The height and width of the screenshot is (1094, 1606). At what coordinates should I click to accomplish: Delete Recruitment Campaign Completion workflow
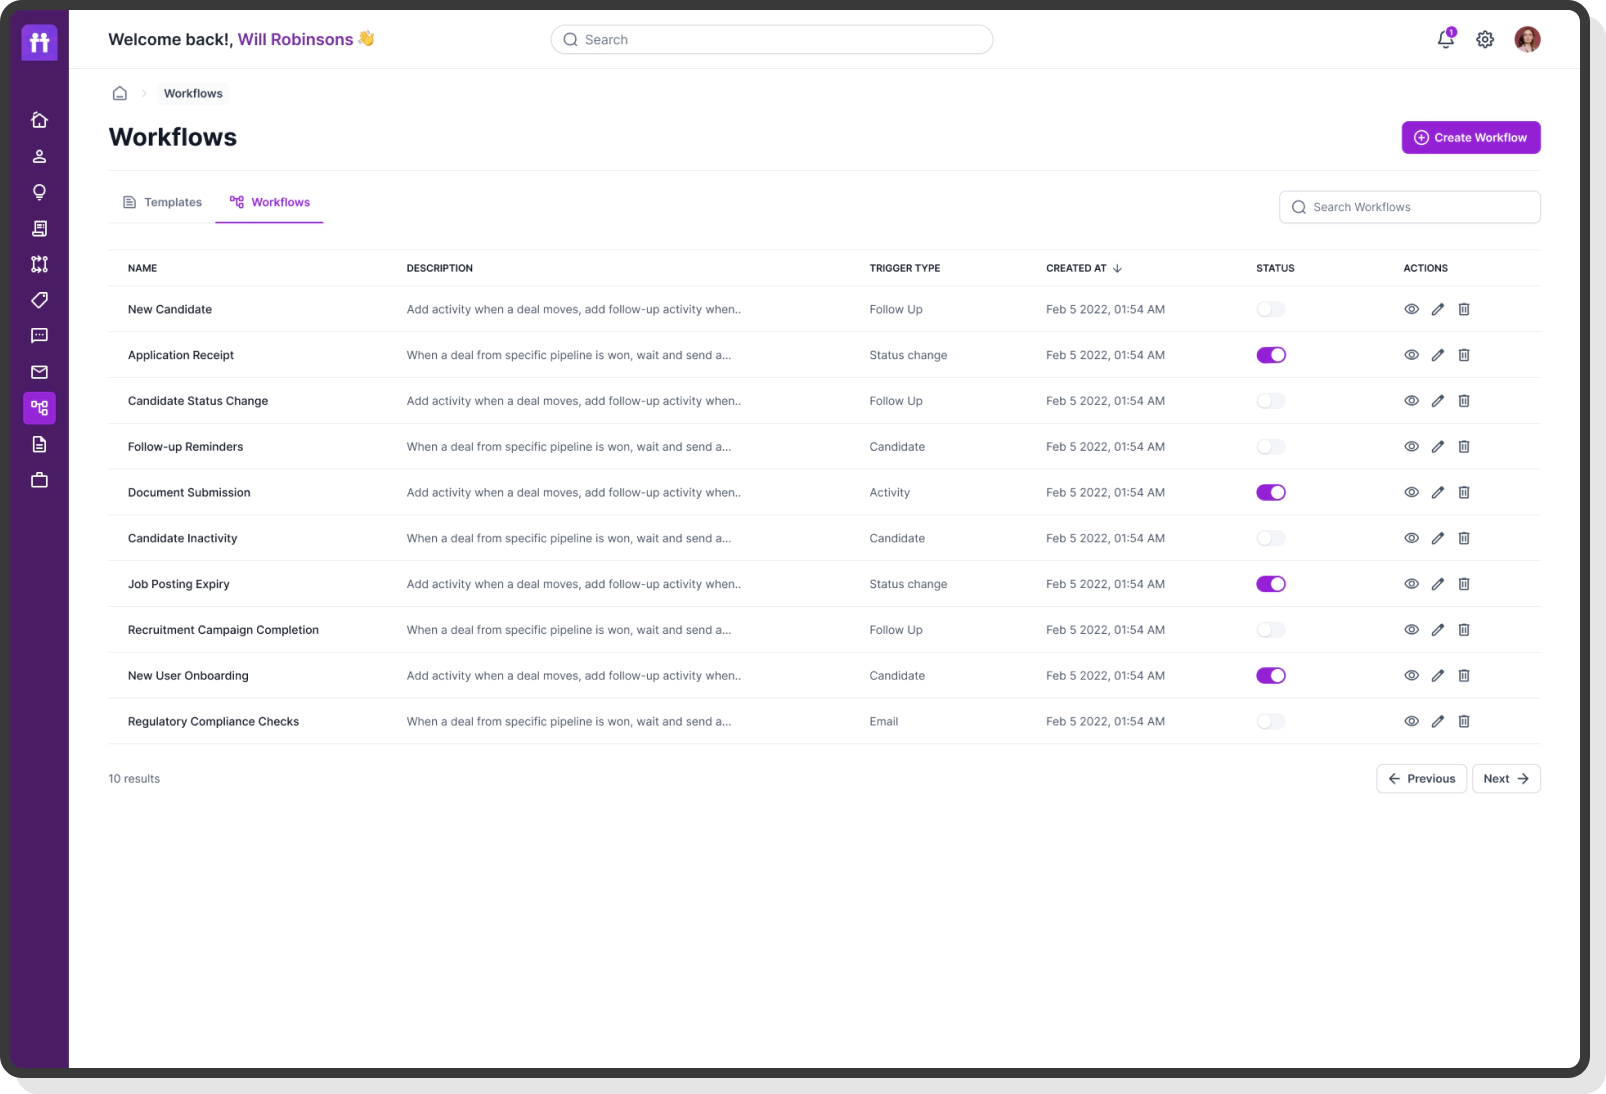point(1464,630)
